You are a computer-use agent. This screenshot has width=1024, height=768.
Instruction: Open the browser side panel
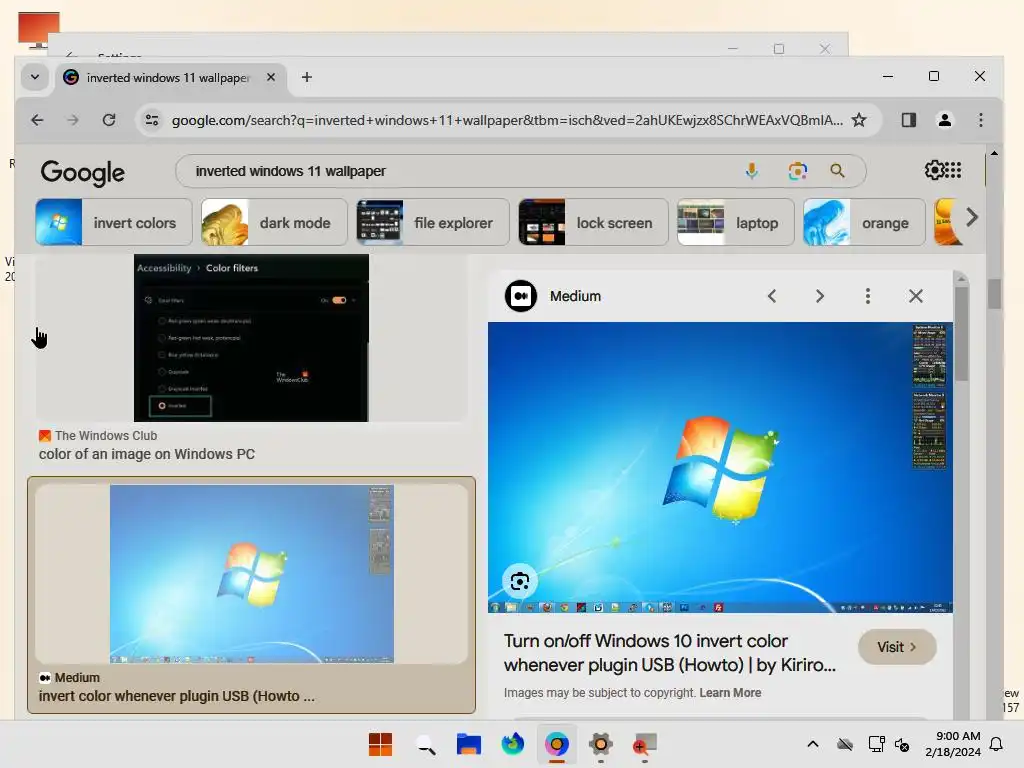(908, 120)
